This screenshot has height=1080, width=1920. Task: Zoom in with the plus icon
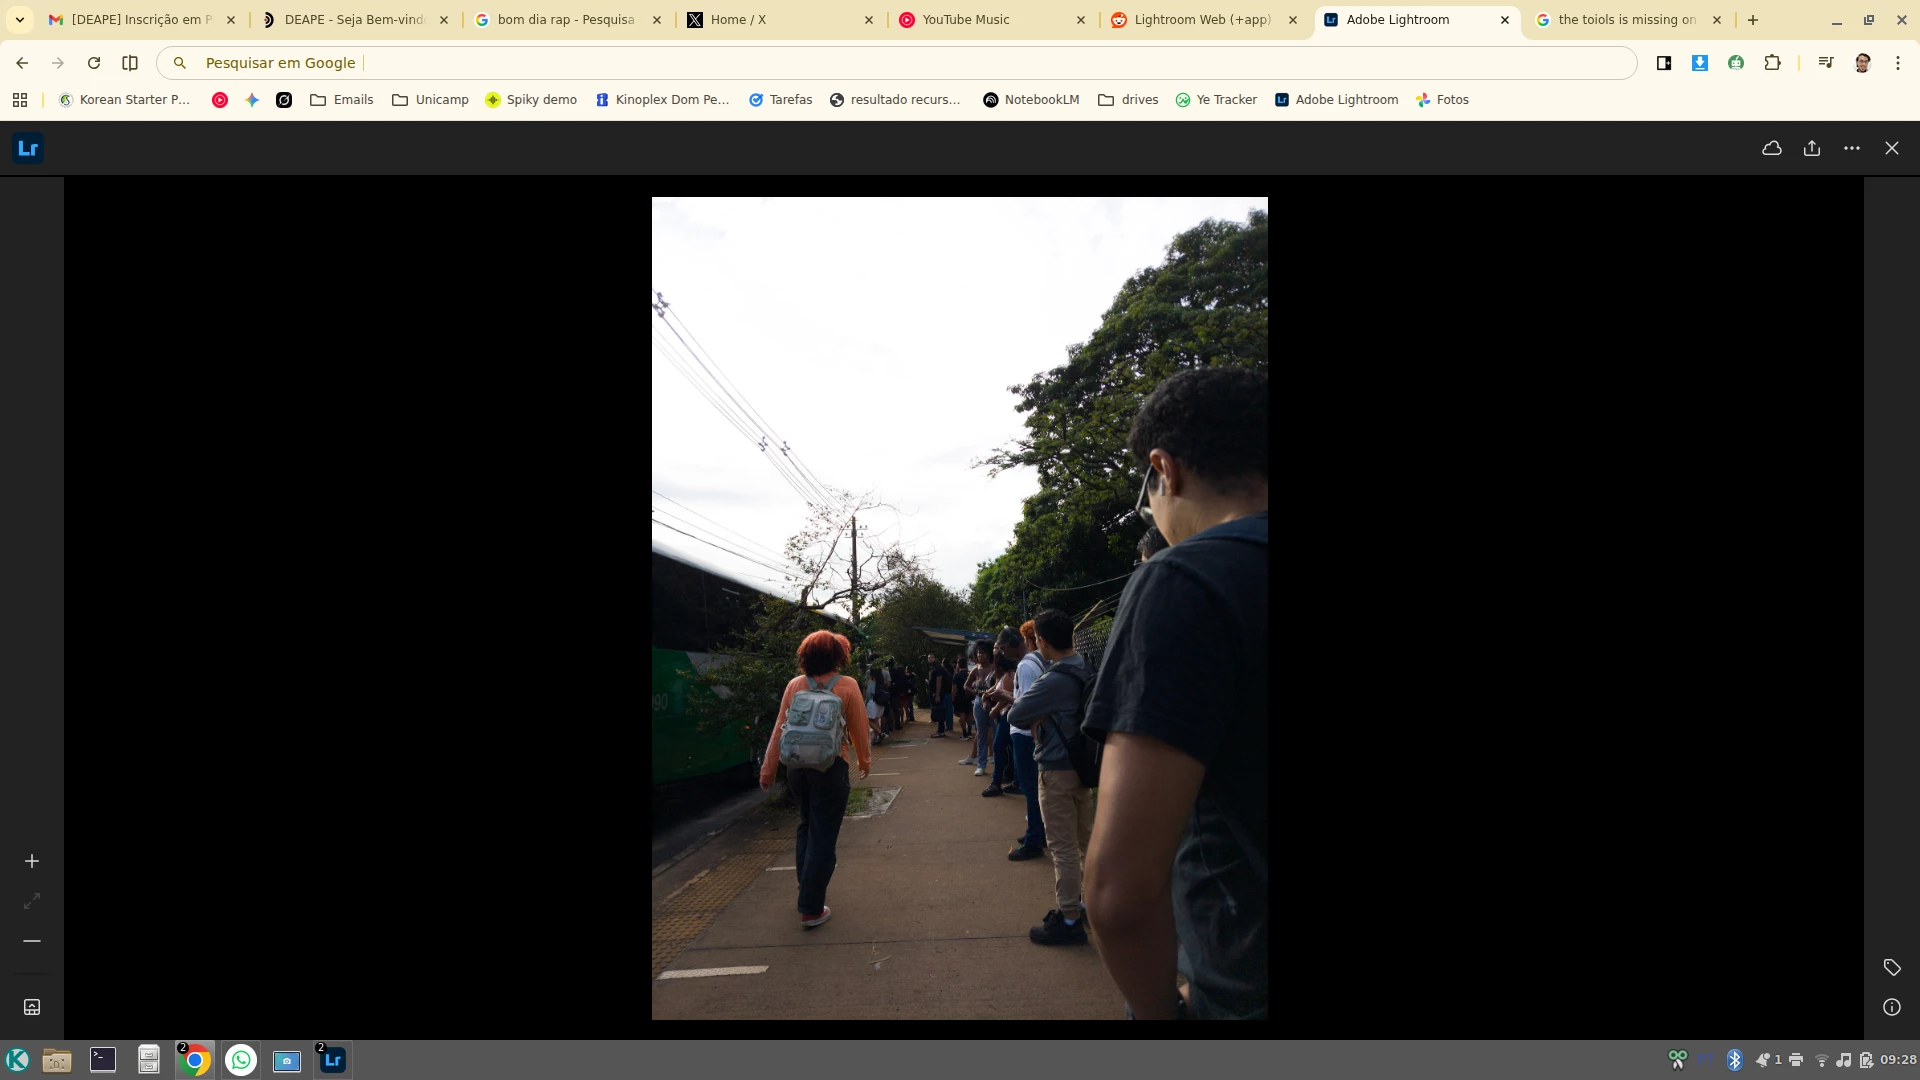[32, 861]
